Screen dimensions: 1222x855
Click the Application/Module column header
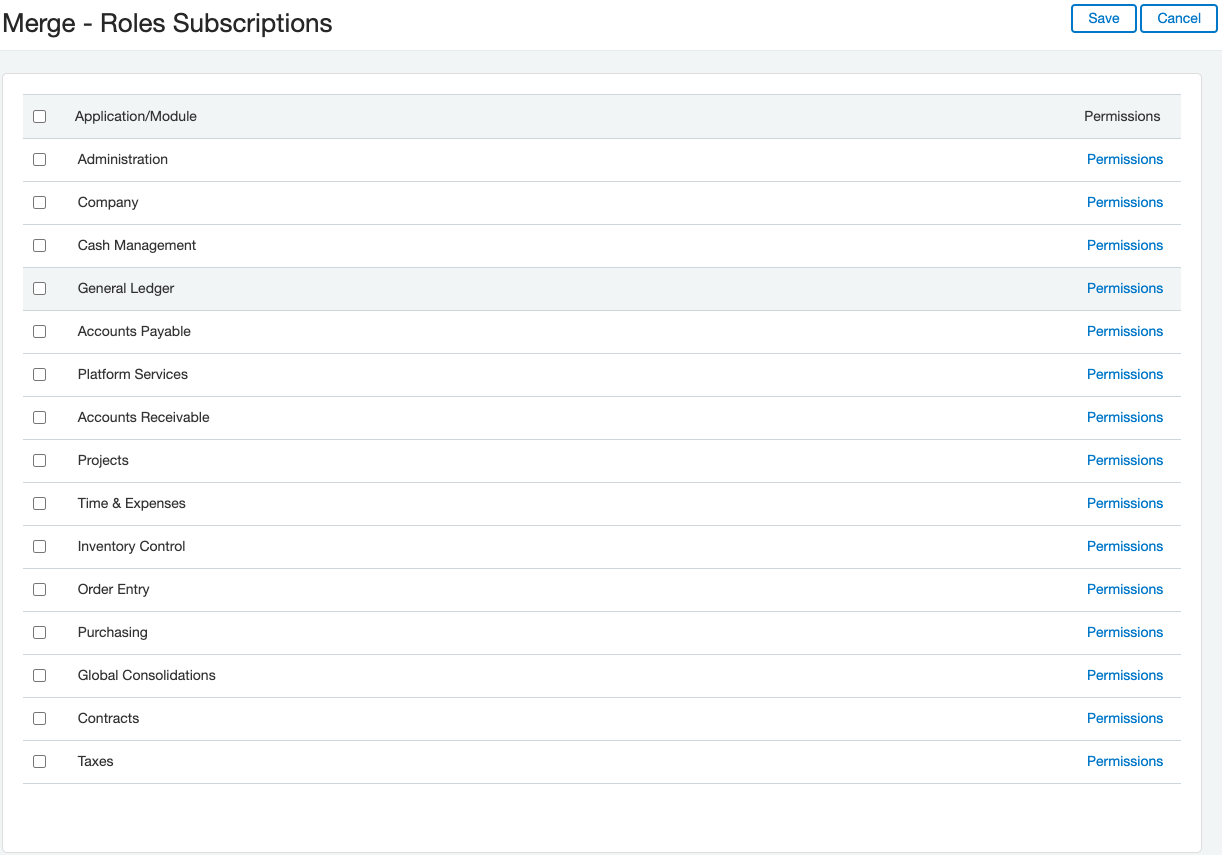pyautogui.click(x=136, y=117)
